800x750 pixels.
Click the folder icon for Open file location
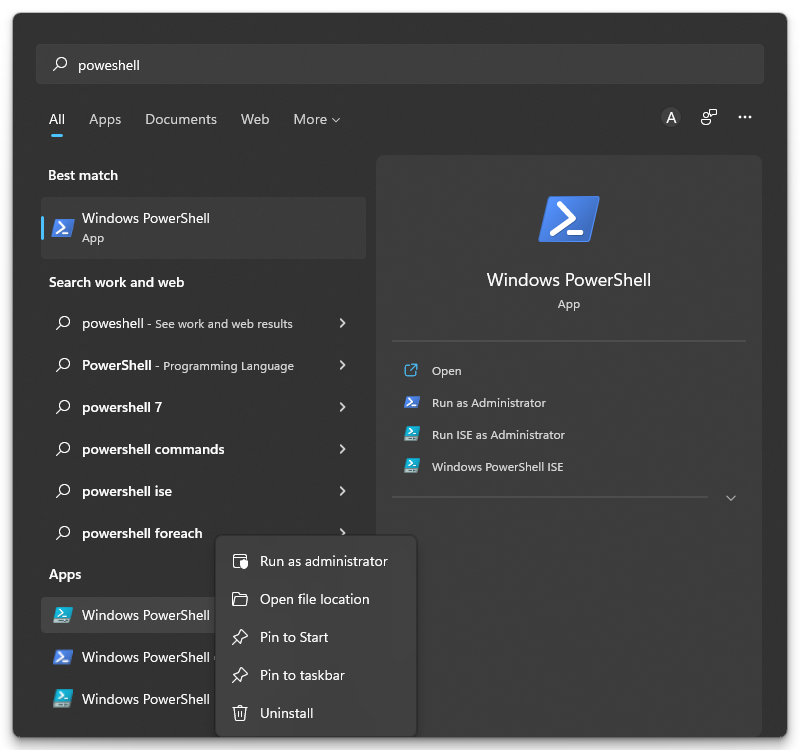point(240,599)
